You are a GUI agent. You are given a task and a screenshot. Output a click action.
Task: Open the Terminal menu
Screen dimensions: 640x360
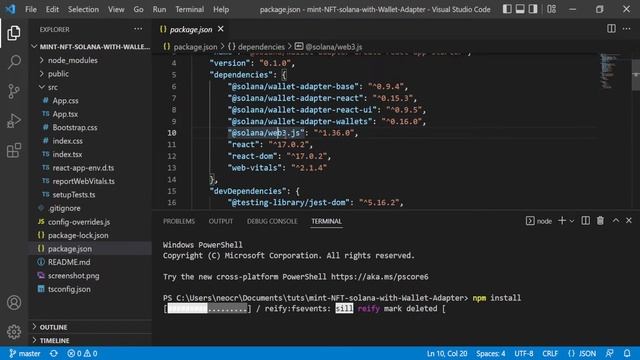click(x=189, y=9)
